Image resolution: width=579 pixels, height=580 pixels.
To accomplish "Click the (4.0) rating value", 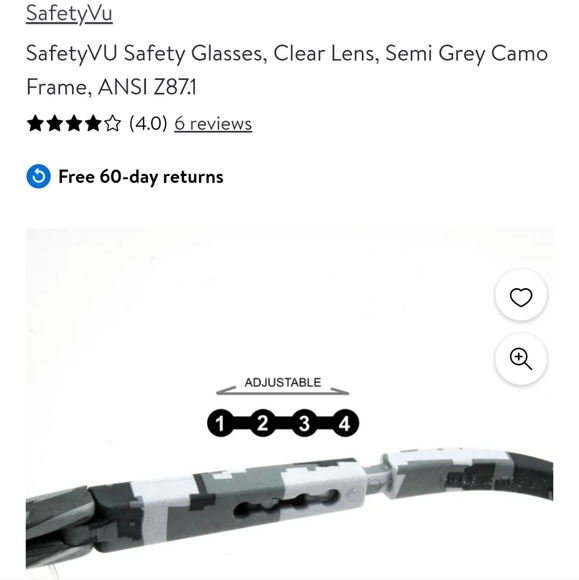I will pos(148,123).
